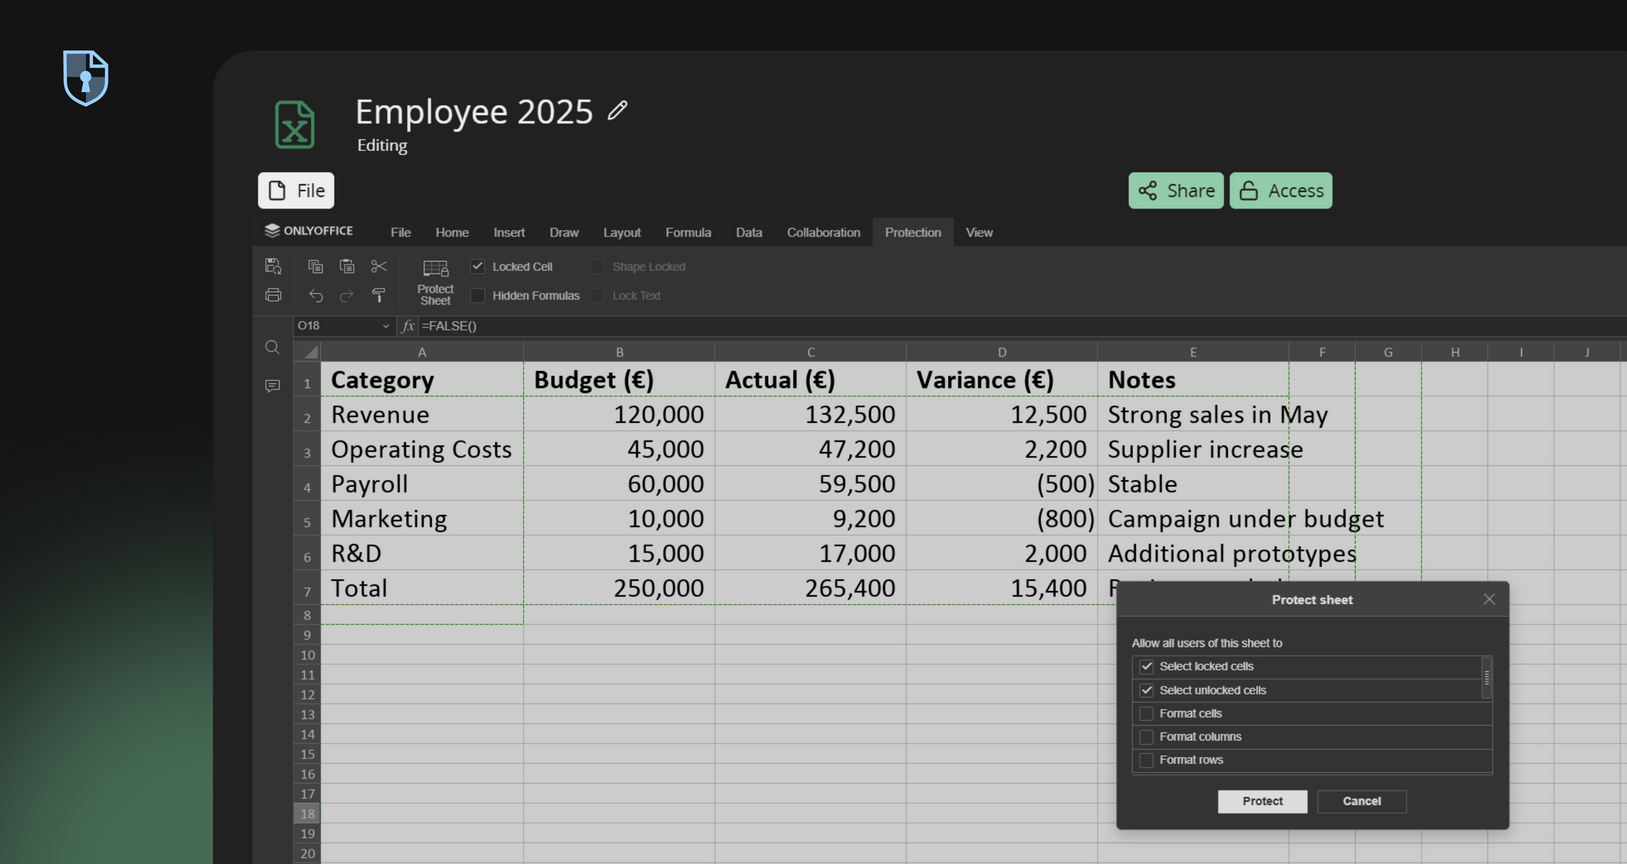
Task: Enable the Hidden Formulas checkbox
Action: click(x=478, y=296)
